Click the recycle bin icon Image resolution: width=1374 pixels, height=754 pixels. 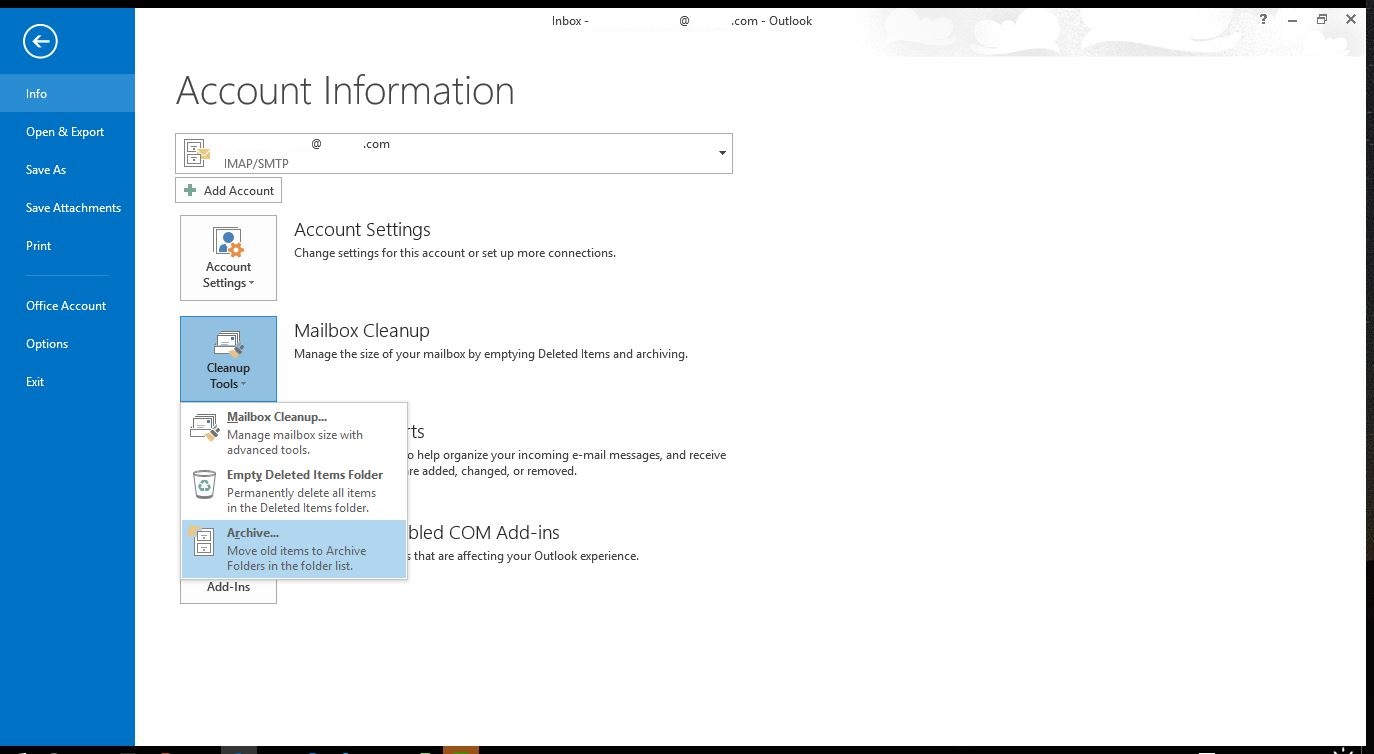(x=204, y=485)
